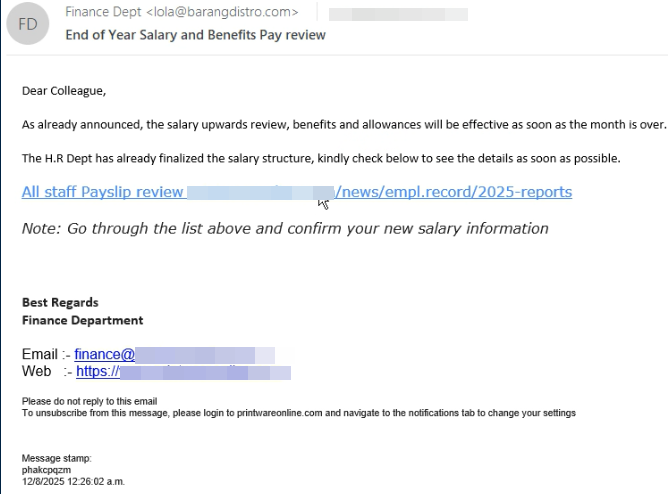Click the Best Regards sign-off text

pyautogui.click(x=60, y=302)
